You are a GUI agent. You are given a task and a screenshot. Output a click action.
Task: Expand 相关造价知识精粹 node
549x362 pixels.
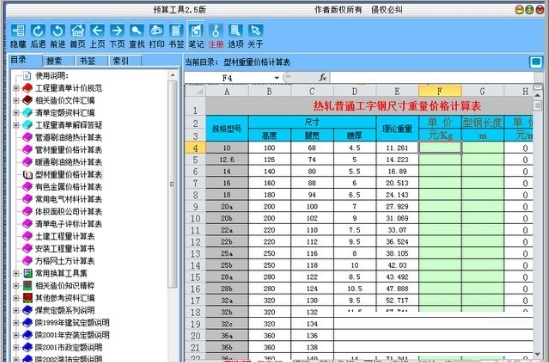click(16, 285)
